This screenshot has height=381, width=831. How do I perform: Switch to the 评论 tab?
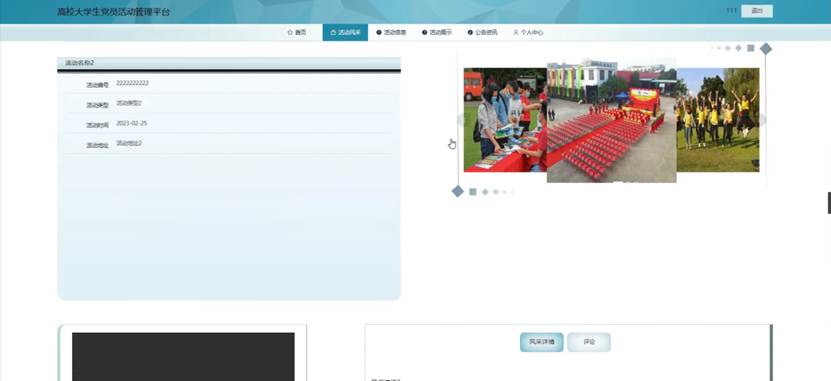tap(589, 342)
